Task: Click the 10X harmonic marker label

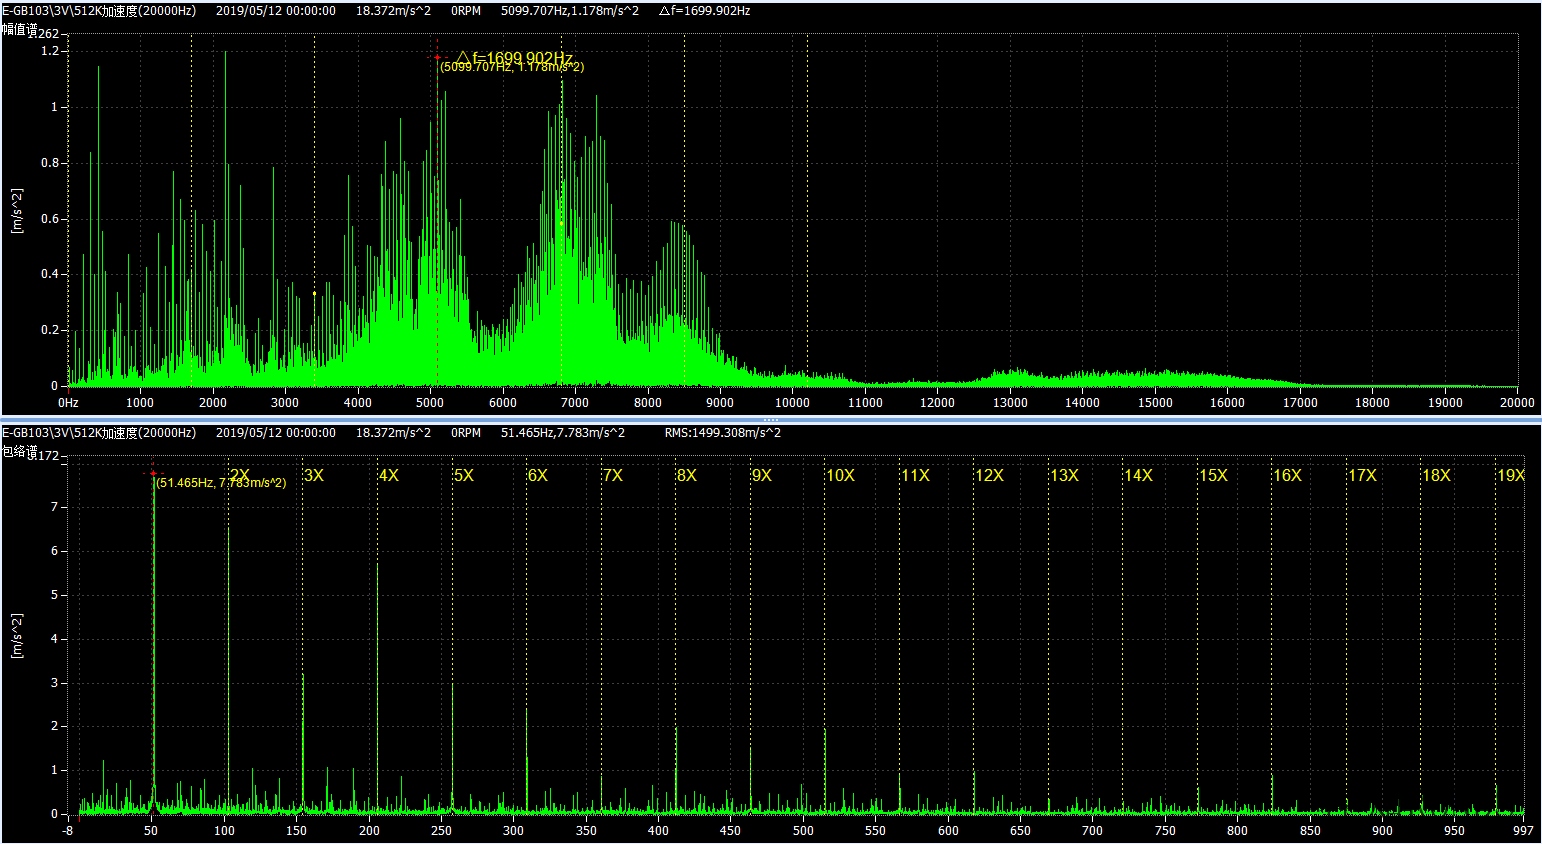Action: [840, 475]
